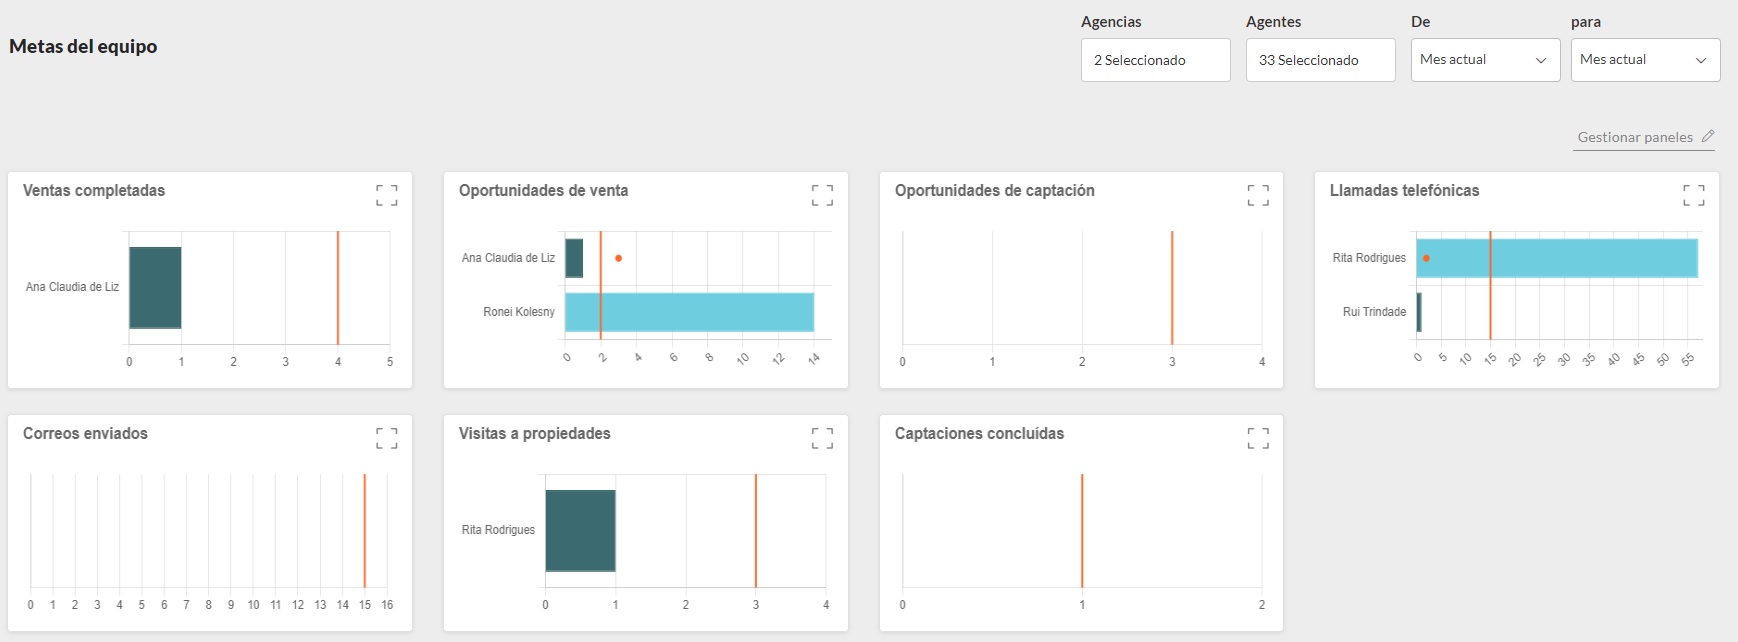Click Rita Rodrigues' bar in Llamadas telefónicas
The width and height of the screenshot is (1738, 642).
click(x=1556, y=258)
